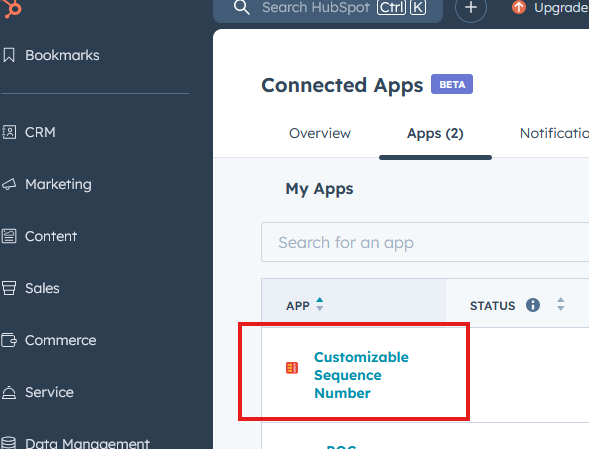Image resolution: width=589 pixels, height=449 pixels.
Task: Sort by the STATUS column arrows
Action: click(x=560, y=304)
